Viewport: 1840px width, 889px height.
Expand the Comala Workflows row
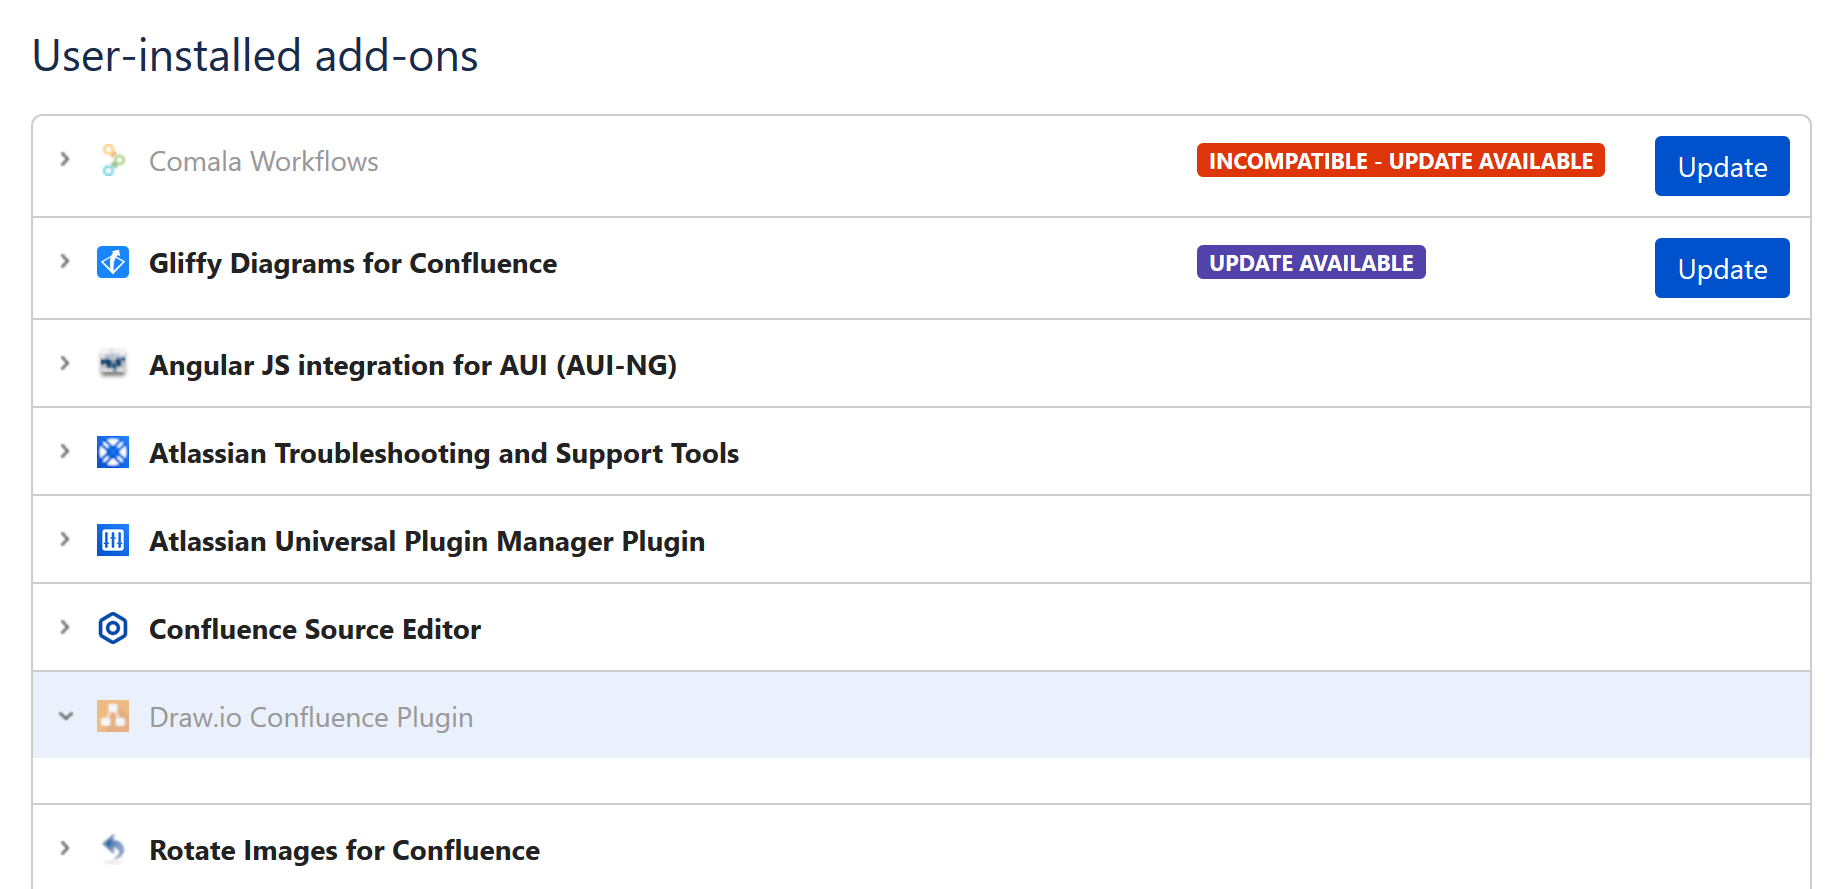[x=65, y=160]
